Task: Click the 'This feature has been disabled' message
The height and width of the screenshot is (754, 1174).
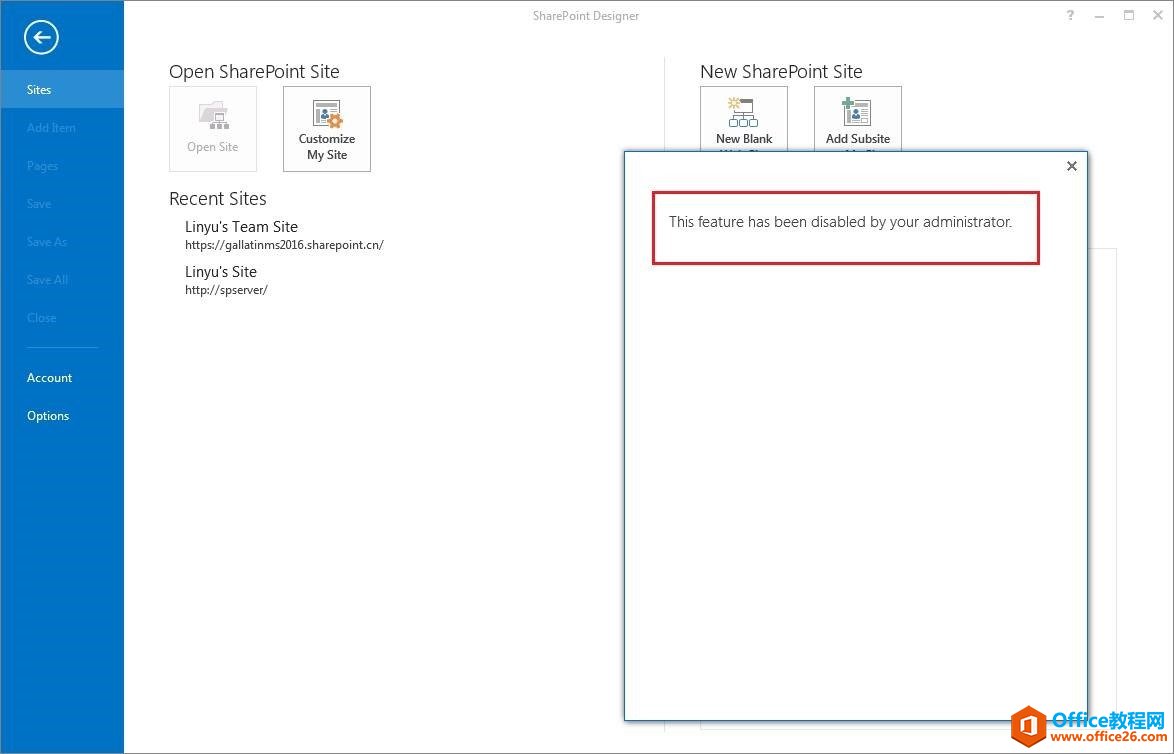Action: [x=840, y=222]
